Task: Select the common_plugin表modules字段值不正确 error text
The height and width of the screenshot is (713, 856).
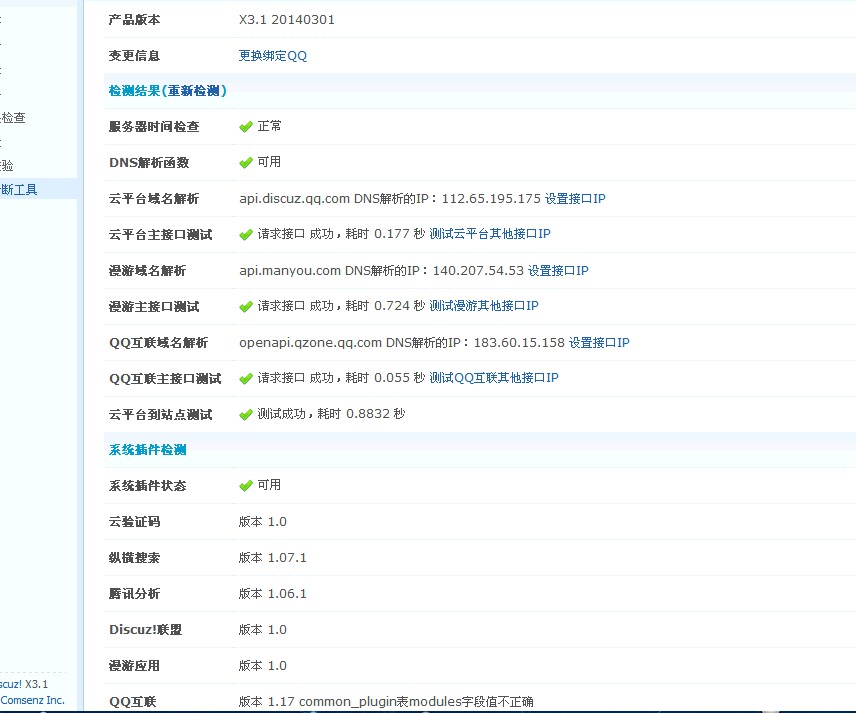Action: 417,702
